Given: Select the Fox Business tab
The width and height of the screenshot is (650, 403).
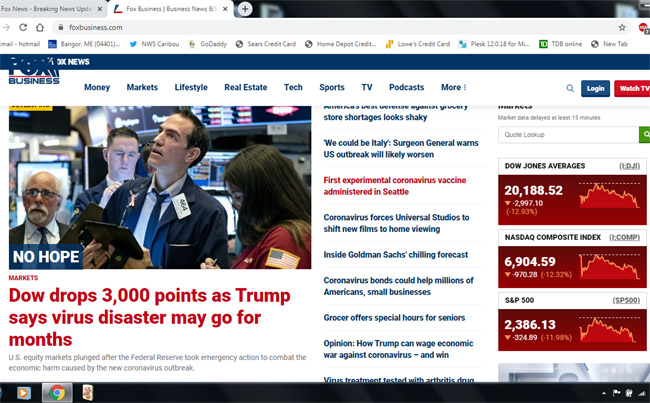Looking at the screenshot, I should point(171,9).
